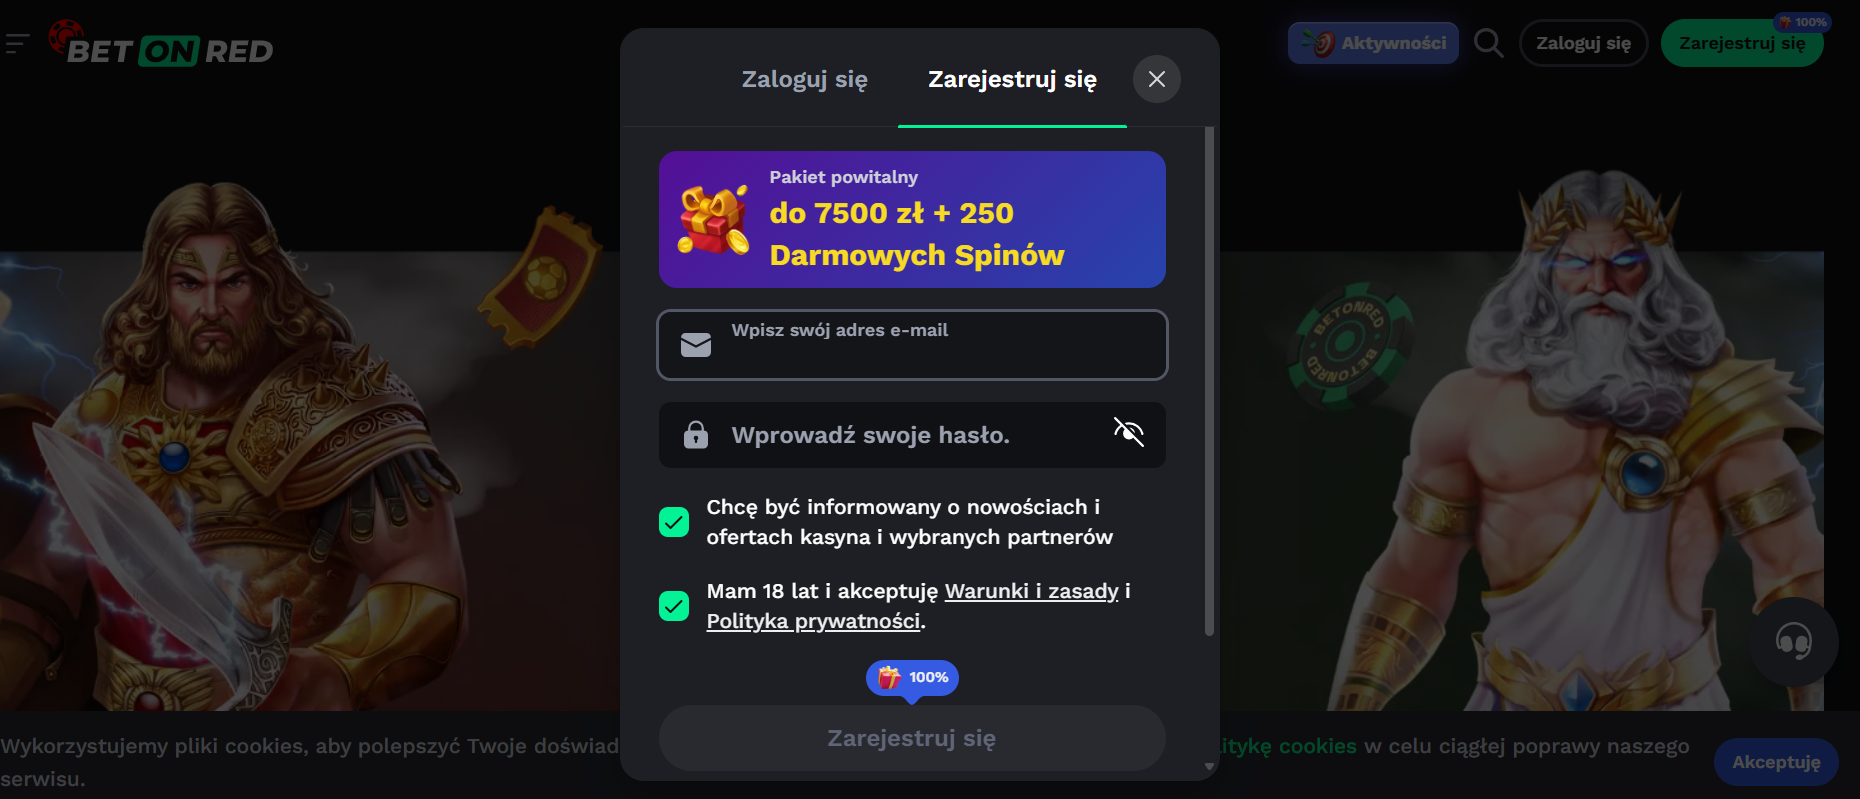Click the BetOnRed logo
1860x799 pixels.
coord(161,43)
